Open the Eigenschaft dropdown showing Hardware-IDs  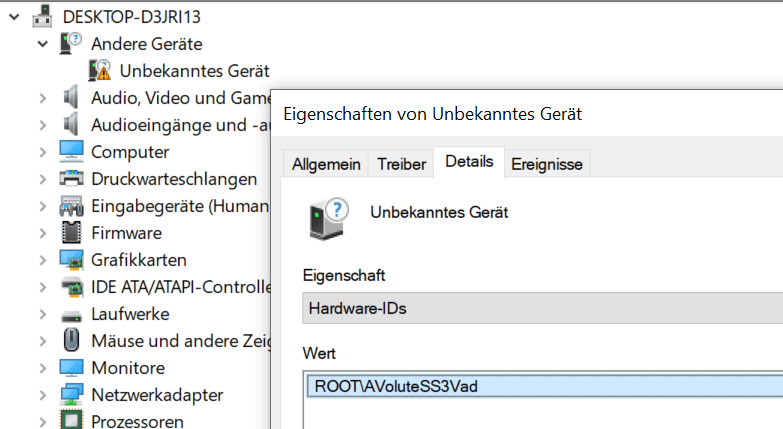tap(543, 308)
